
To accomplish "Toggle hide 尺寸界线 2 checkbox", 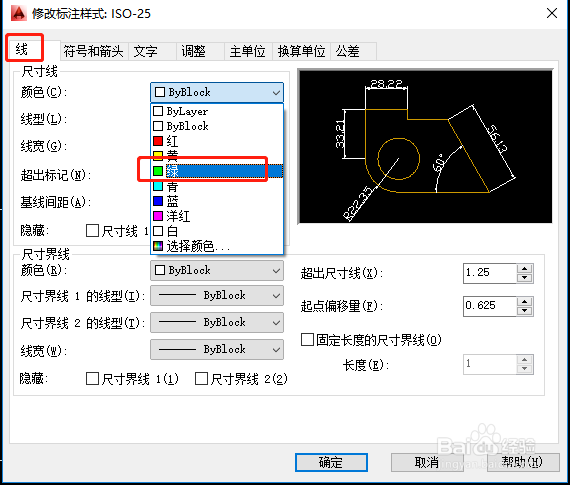I will point(201,378).
